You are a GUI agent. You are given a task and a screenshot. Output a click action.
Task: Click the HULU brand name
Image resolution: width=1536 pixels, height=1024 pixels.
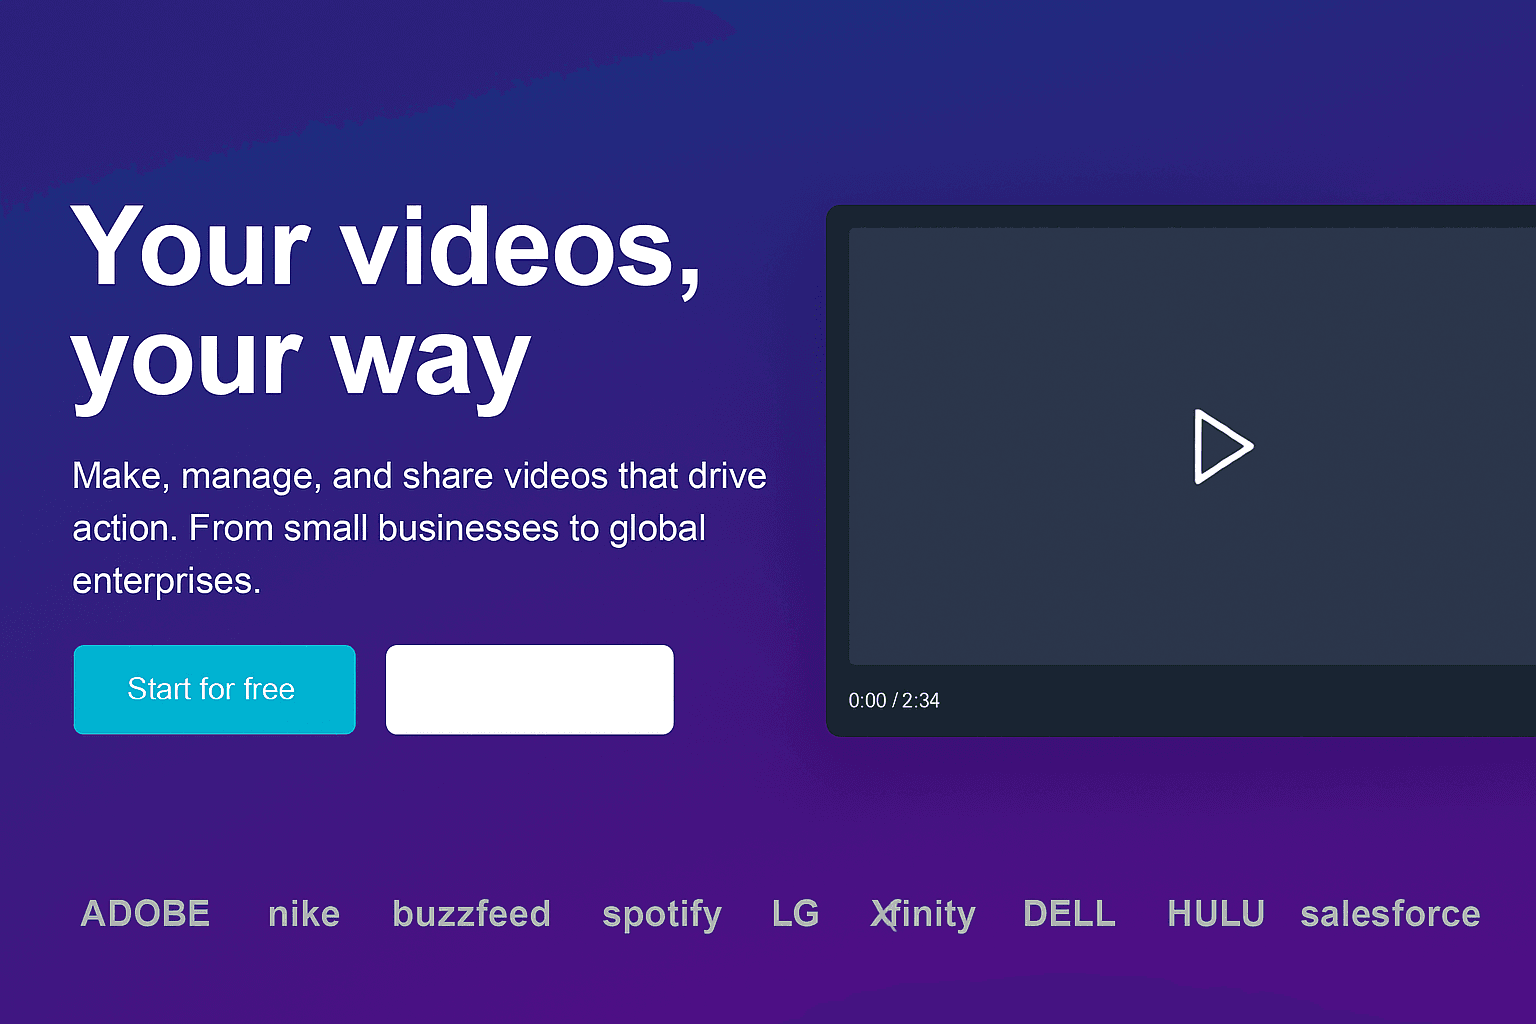click(1216, 914)
